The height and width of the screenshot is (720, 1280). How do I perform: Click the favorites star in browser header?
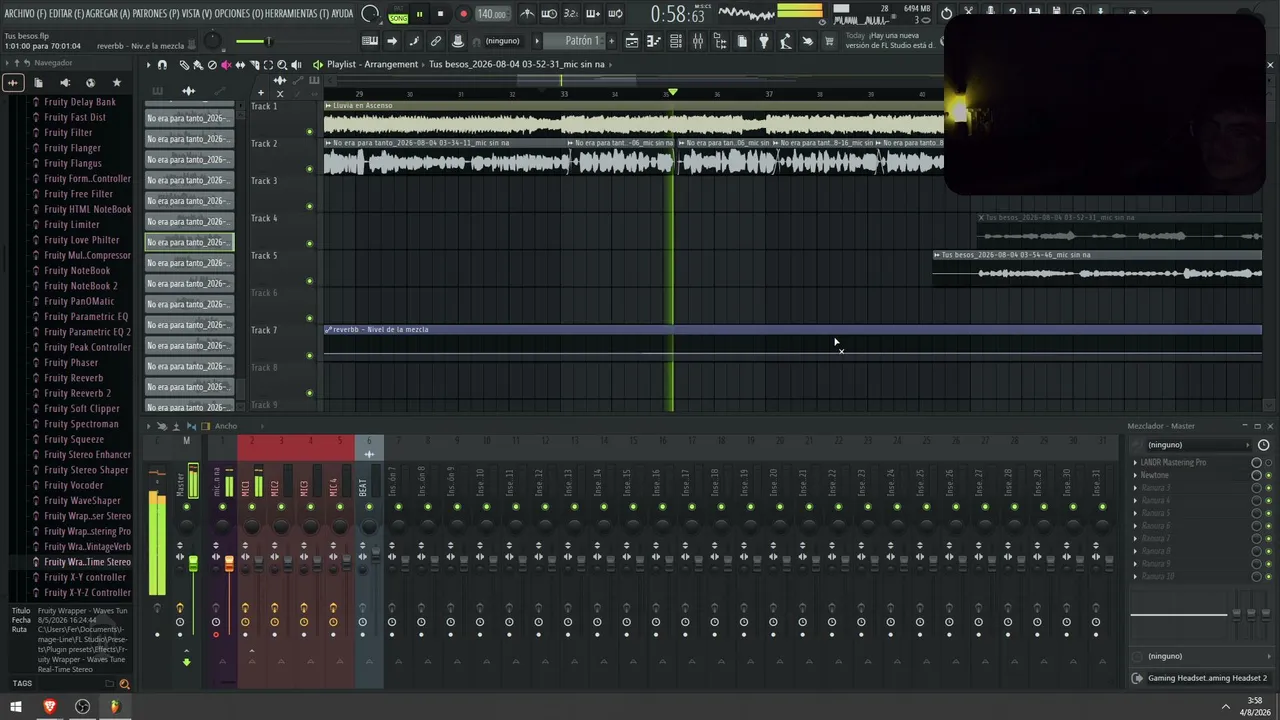click(x=116, y=82)
